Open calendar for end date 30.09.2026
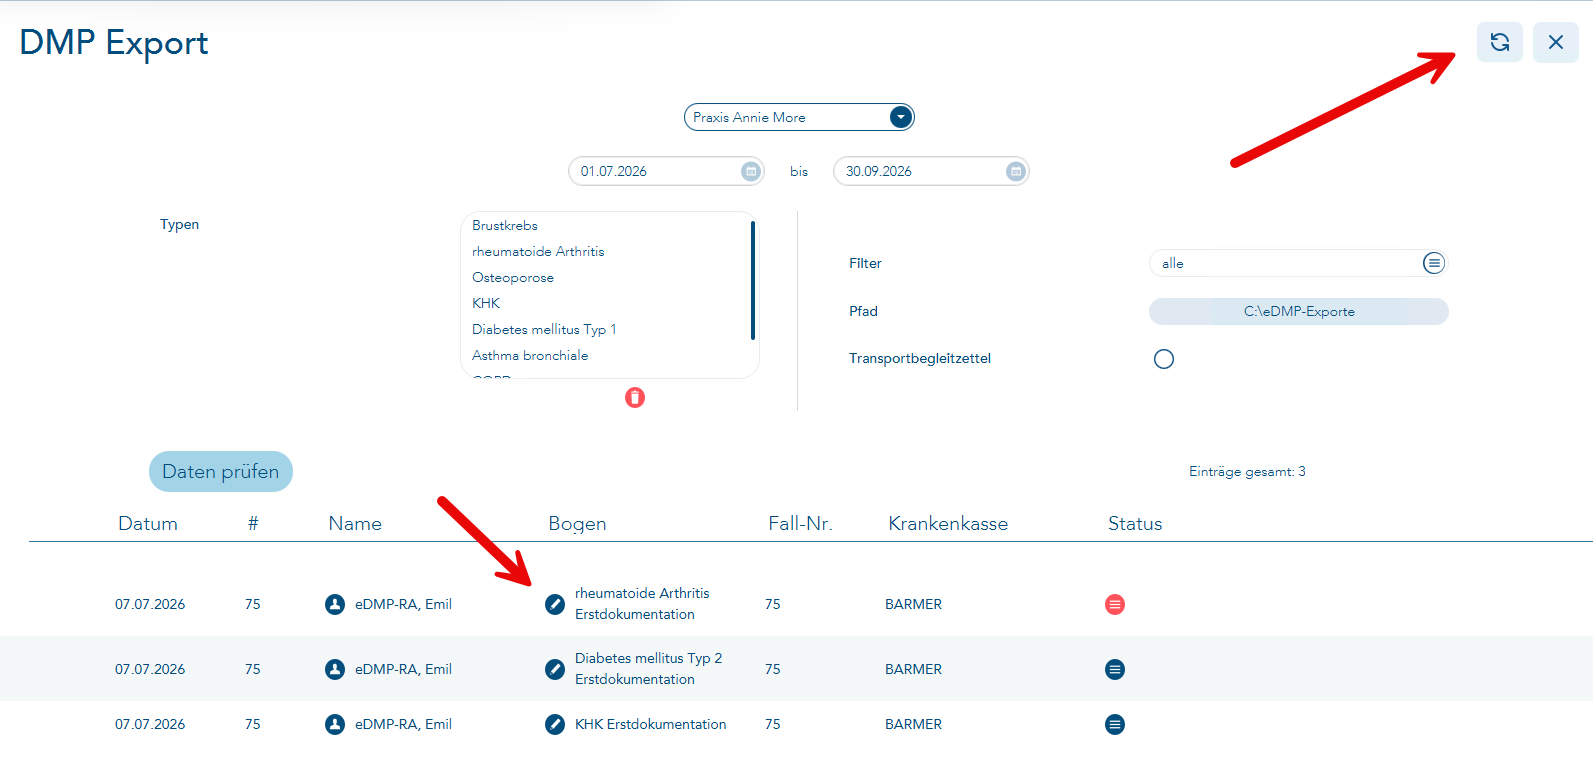1593x763 pixels. coord(1016,171)
